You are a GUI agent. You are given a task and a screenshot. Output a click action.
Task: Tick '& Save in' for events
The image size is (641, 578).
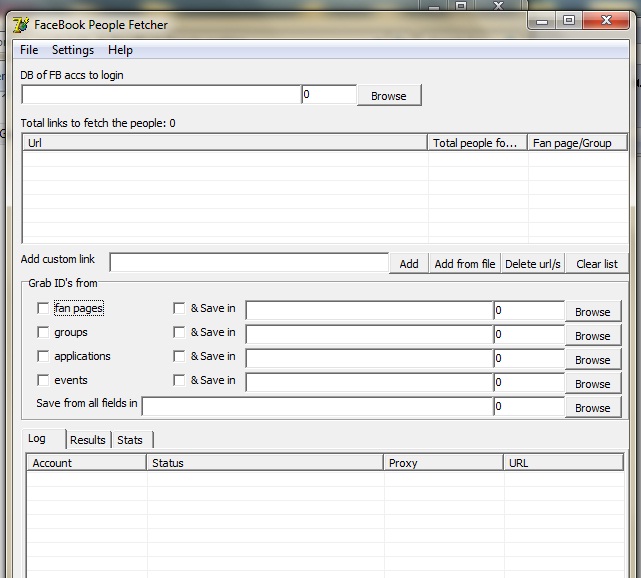coord(179,380)
